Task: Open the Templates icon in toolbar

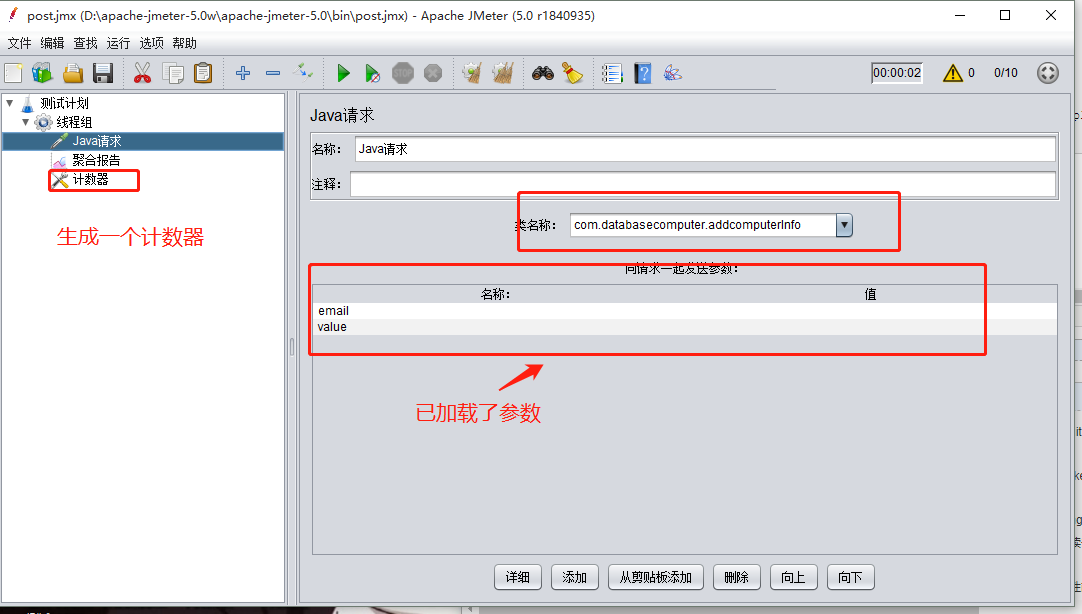Action: 42,73
